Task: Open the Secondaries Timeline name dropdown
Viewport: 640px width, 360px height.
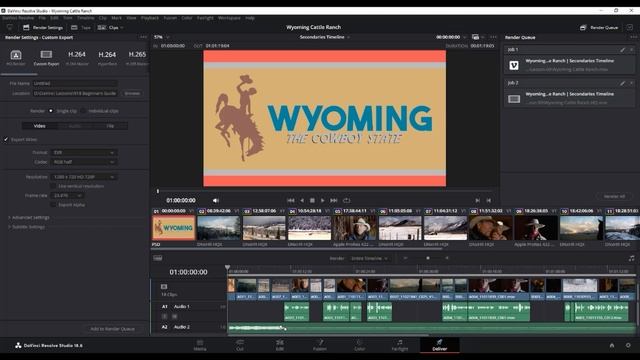Action: pyautogui.click(x=324, y=37)
